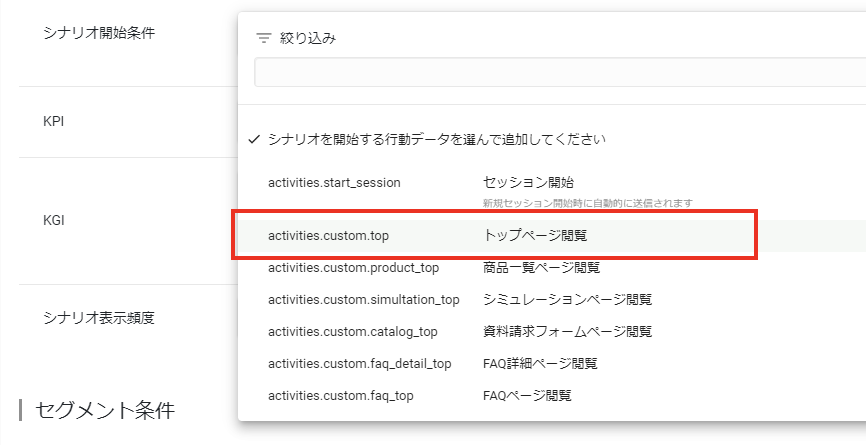Select activities.custom.catalog_top 資料請求フォームページ閲覧

[x=552, y=332]
